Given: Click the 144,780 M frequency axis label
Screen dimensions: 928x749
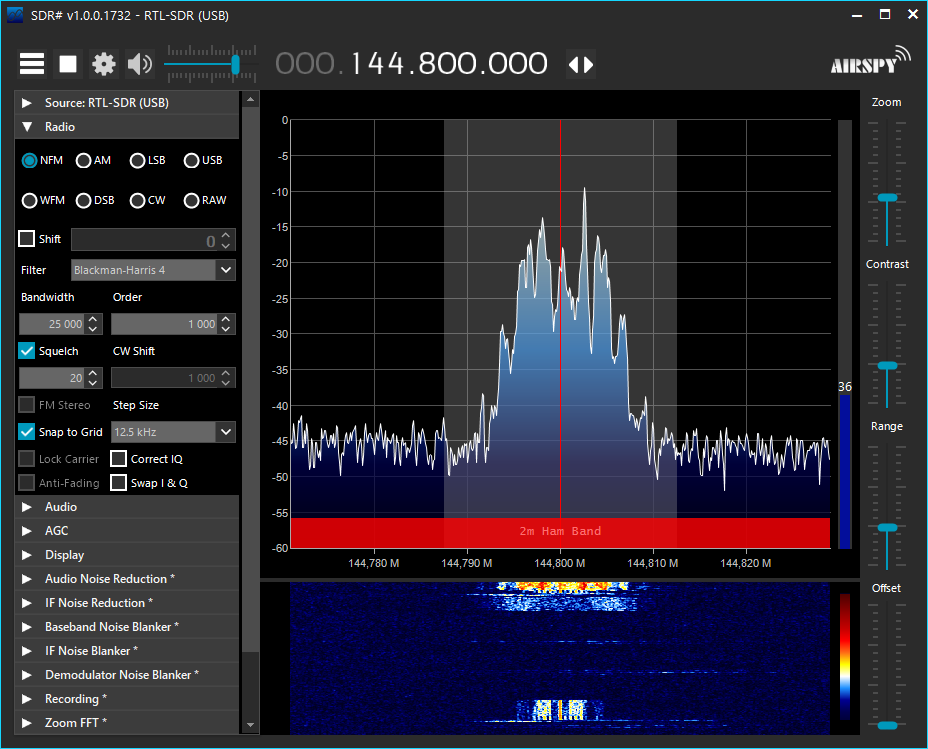Looking at the screenshot, I should point(373,563).
